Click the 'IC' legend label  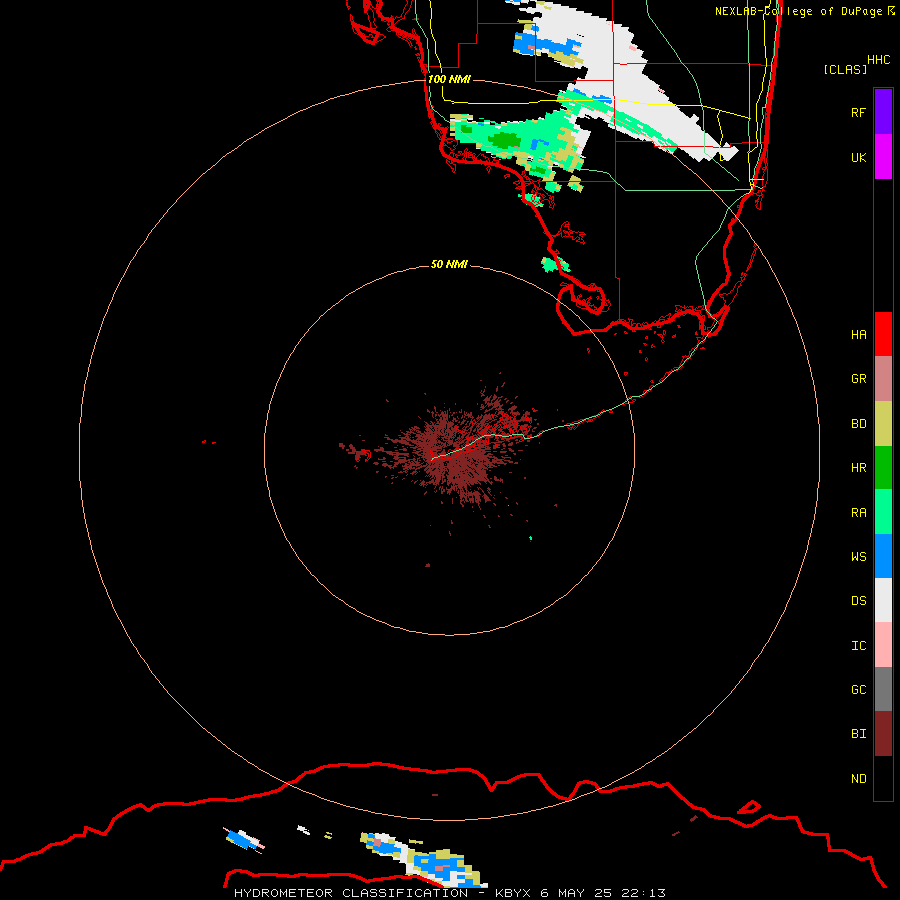tap(858, 646)
